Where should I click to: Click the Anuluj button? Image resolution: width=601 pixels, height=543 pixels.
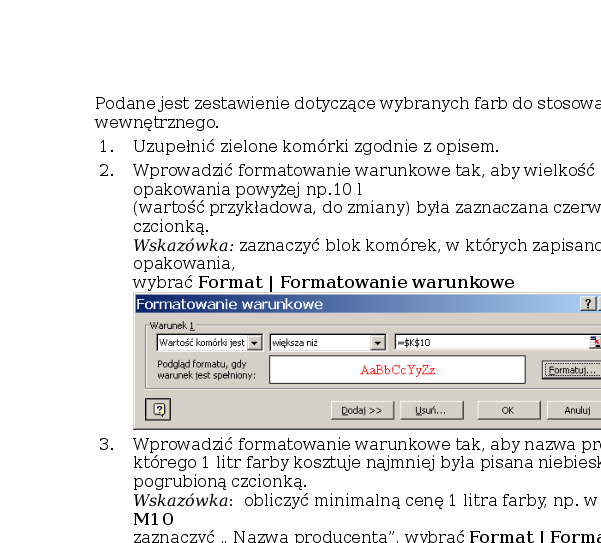click(x=577, y=410)
